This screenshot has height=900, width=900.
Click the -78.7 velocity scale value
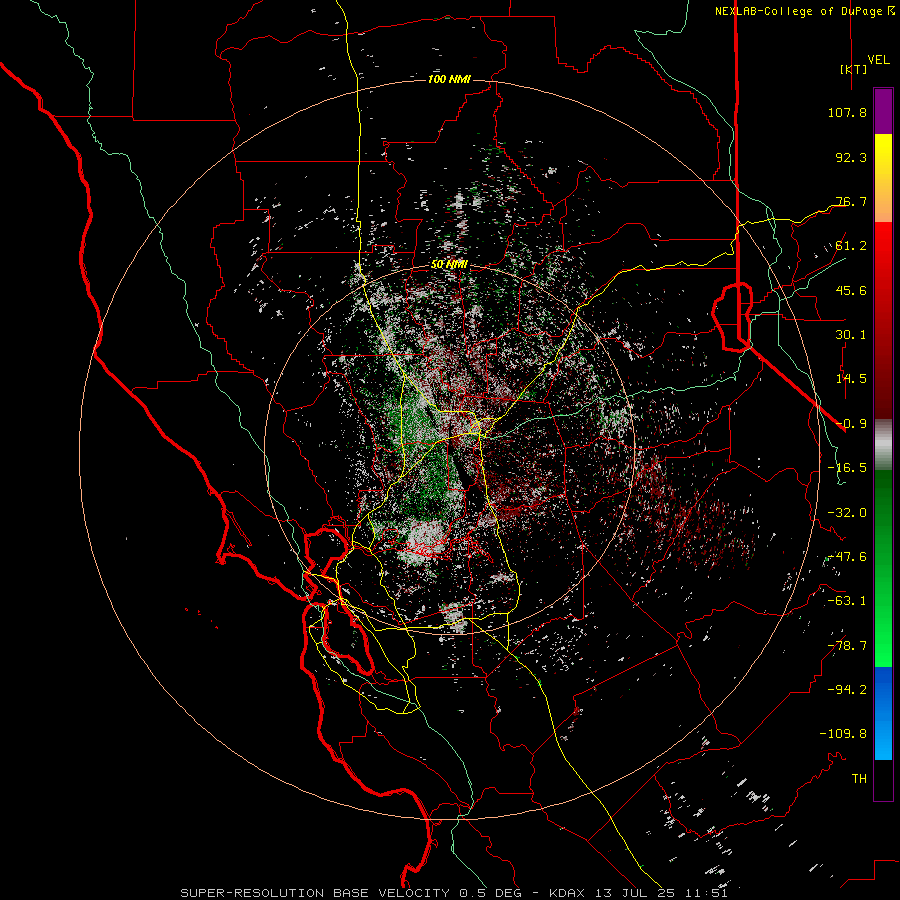847,646
